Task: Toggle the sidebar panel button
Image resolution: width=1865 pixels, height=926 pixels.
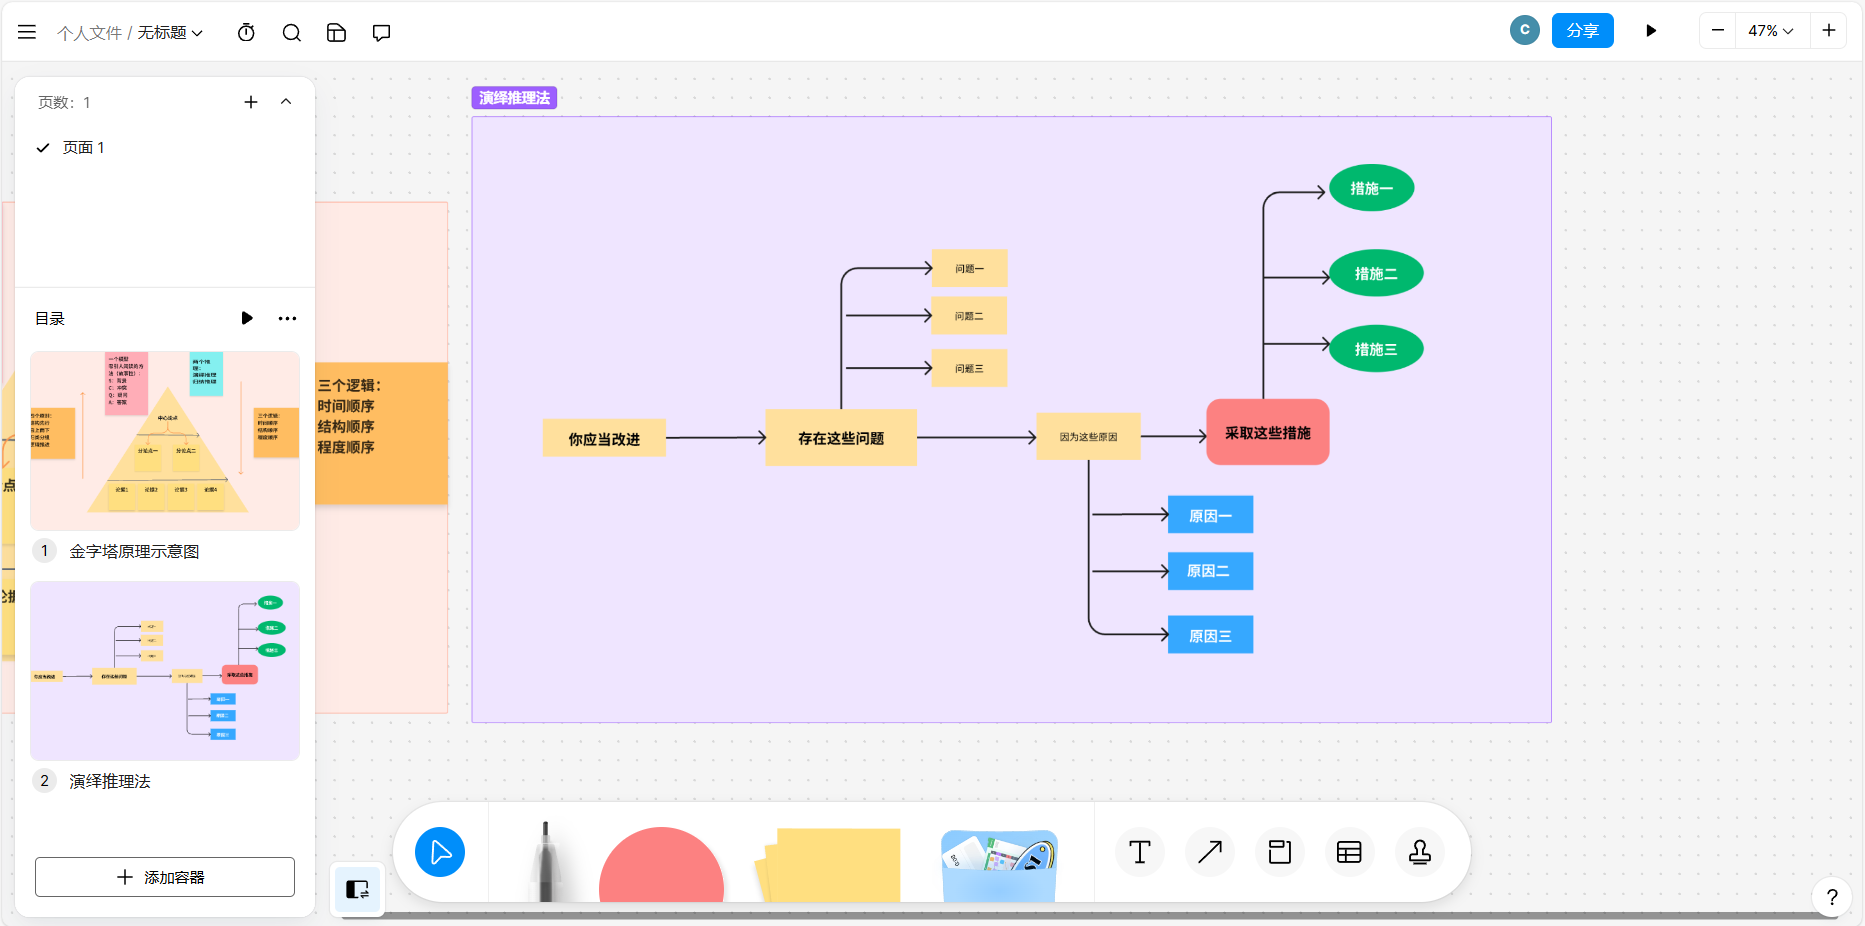Action: click(x=357, y=889)
